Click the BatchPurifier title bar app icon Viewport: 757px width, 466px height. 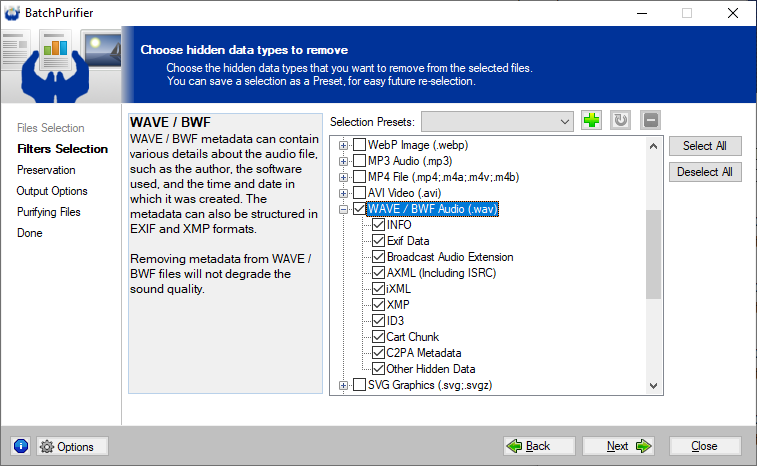(12, 13)
